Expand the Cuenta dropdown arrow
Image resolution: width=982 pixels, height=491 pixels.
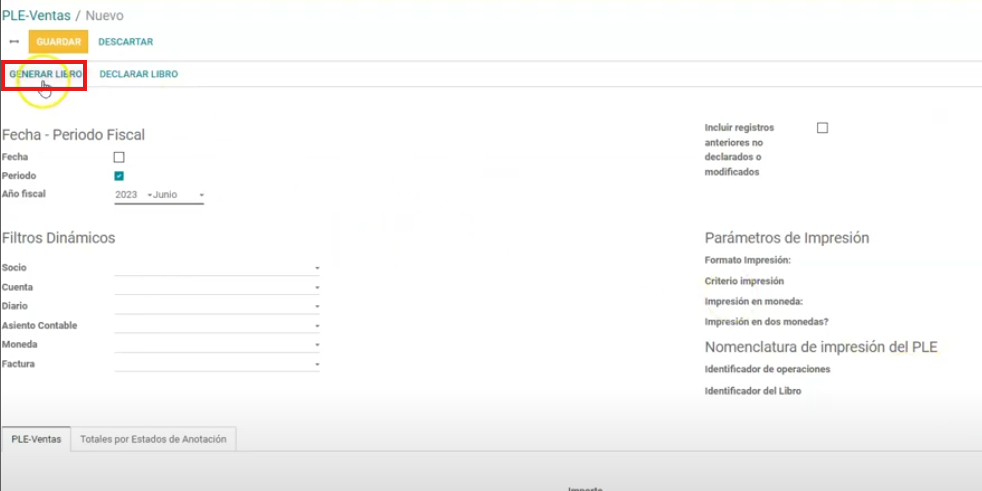(x=317, y=288)
